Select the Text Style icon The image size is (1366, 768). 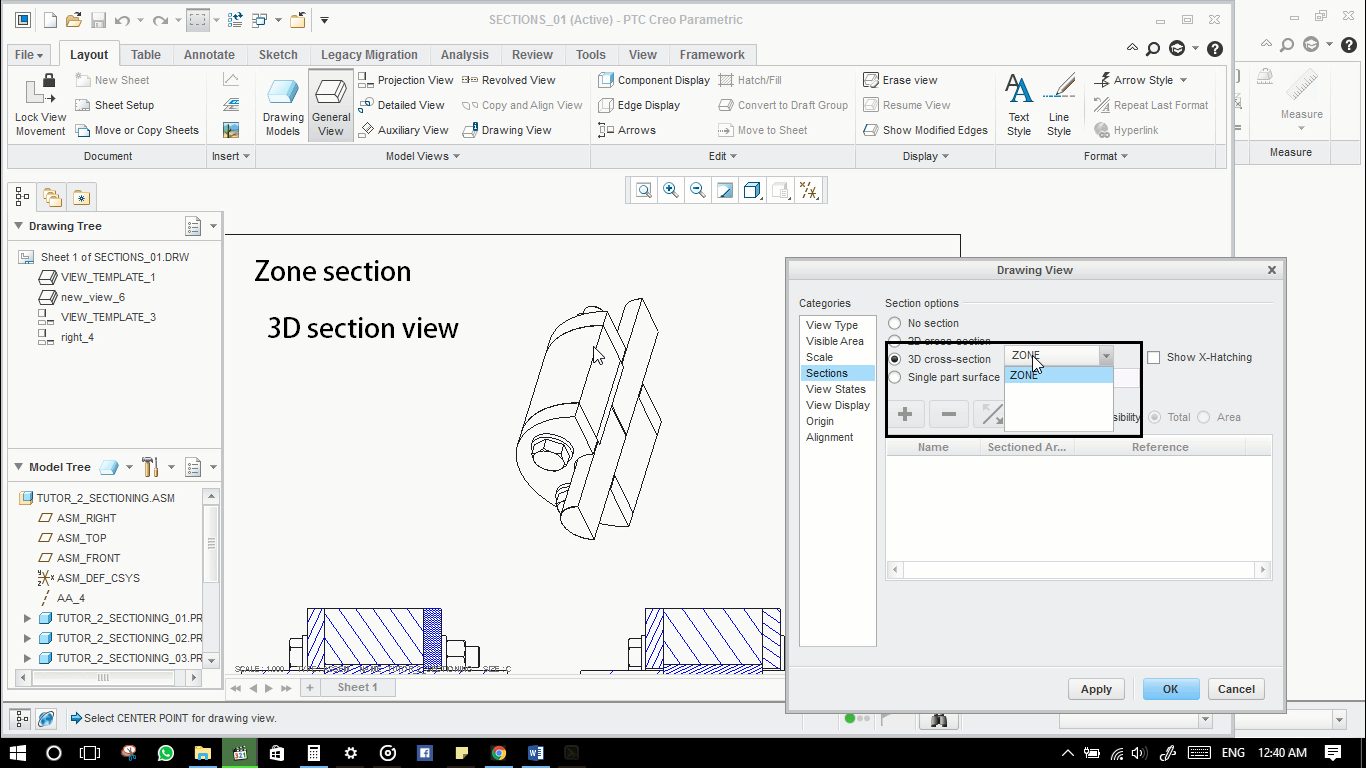click(x=1019, y=91)
